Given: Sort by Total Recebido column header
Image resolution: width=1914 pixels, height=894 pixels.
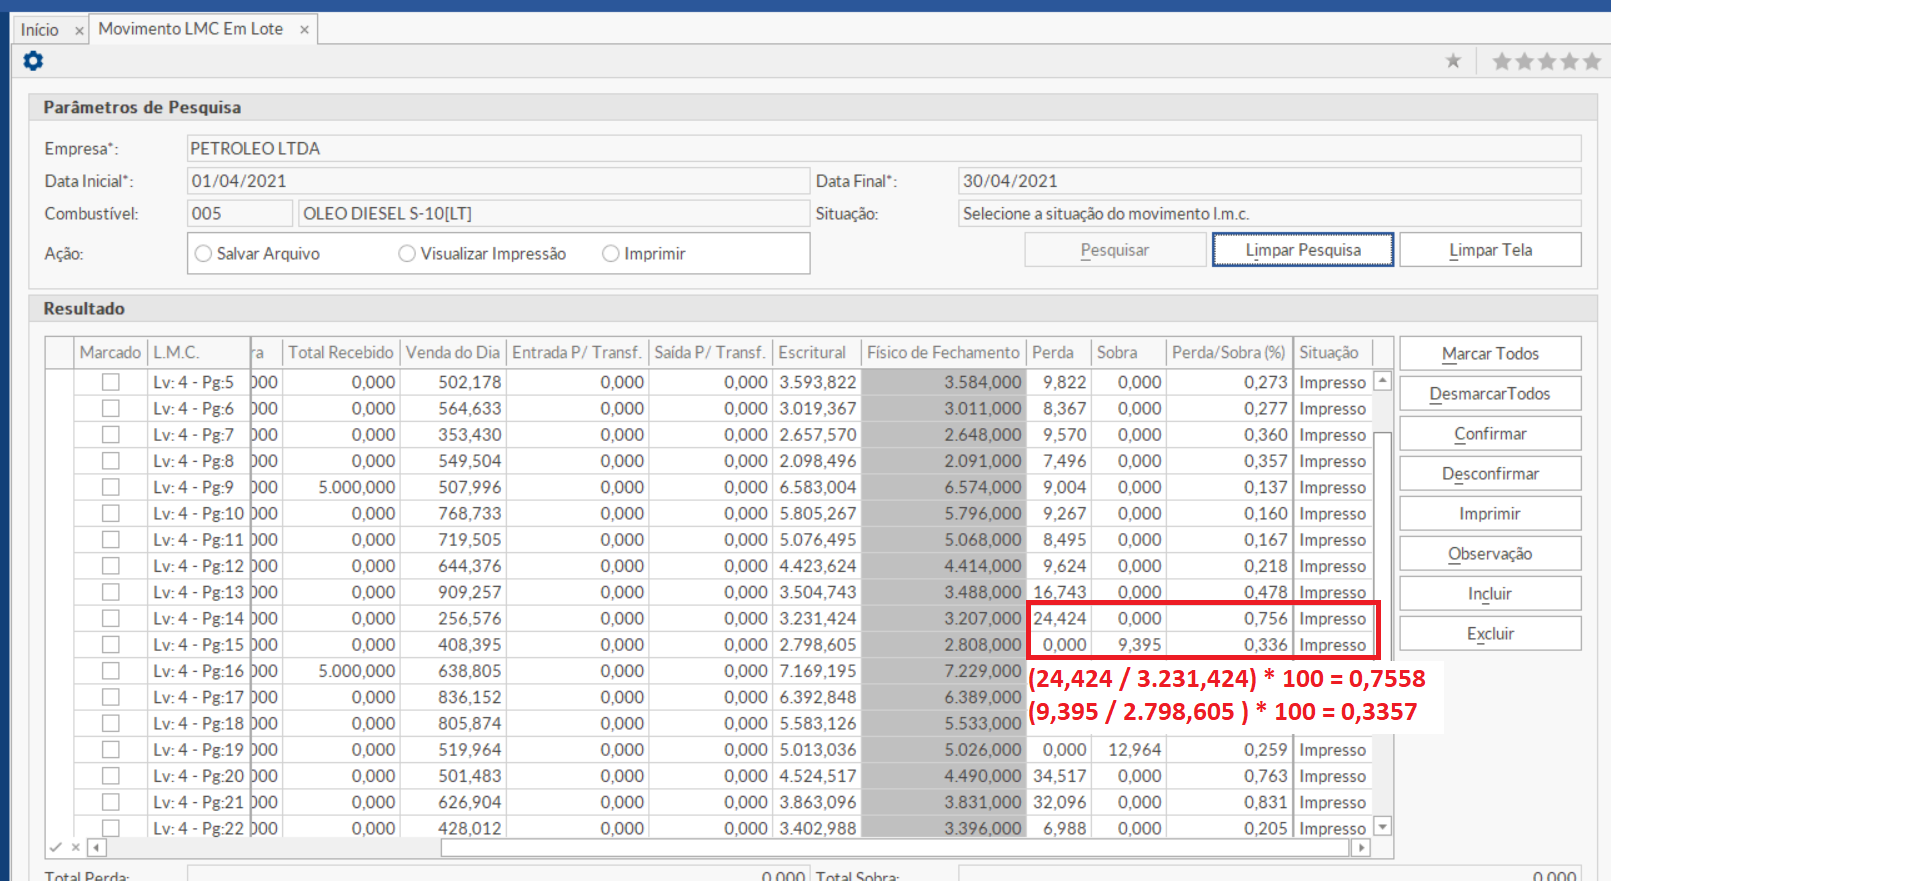Looking at the screenshot, I should tap(341, 353).
